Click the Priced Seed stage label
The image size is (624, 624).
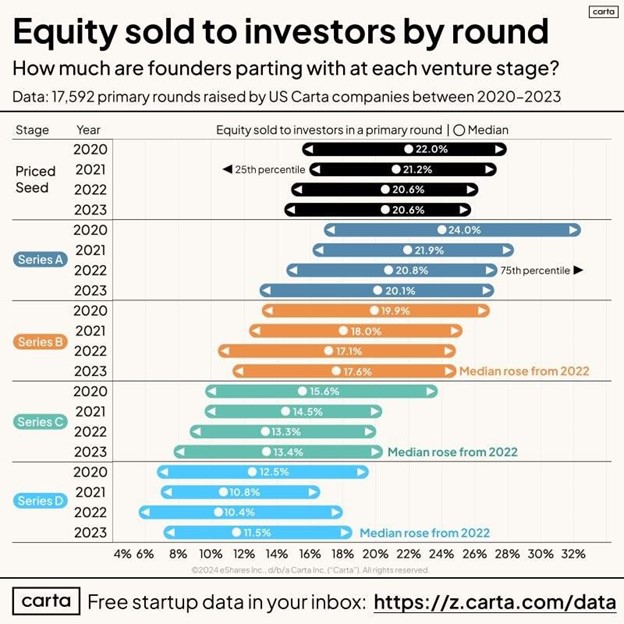35,180
